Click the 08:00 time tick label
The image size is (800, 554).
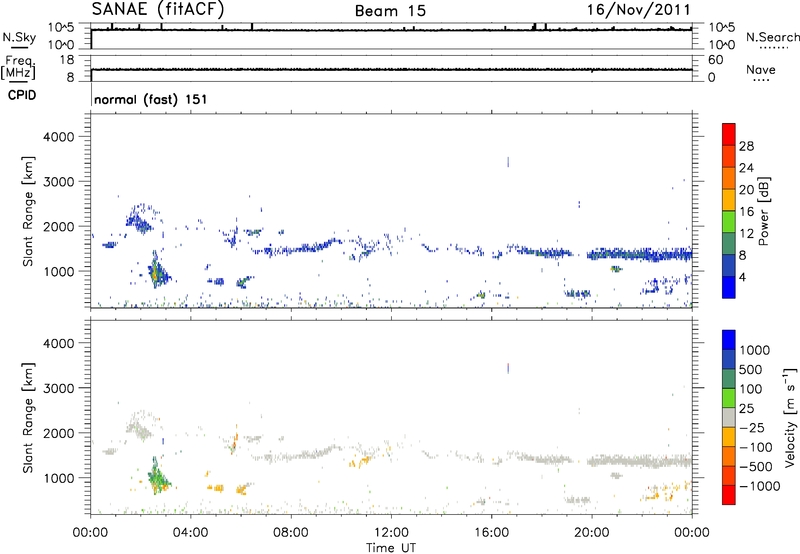click(x=291, y=533)
